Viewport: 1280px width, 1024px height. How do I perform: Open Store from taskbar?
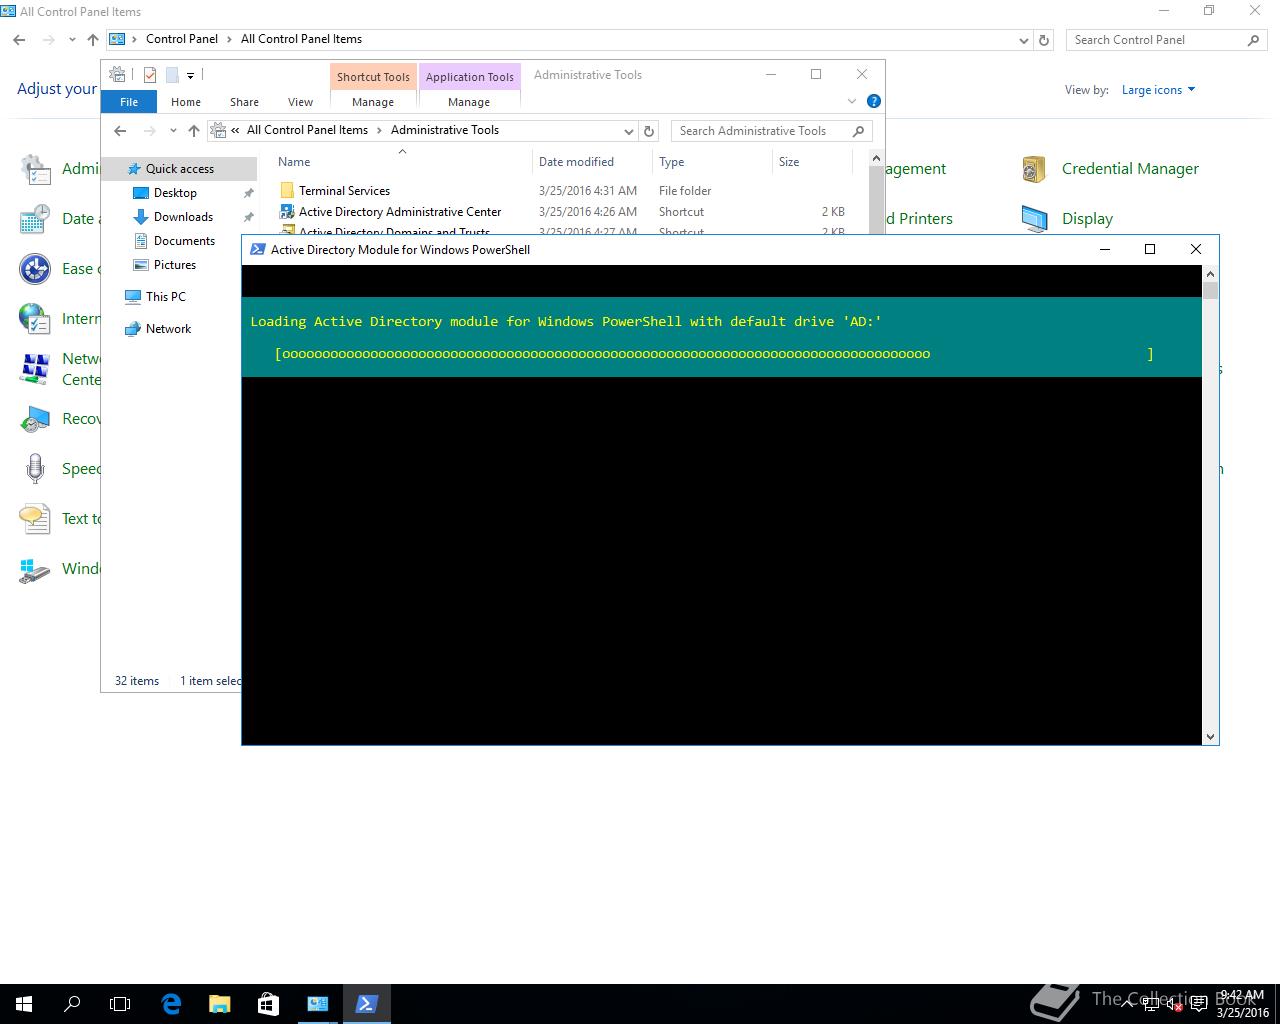(268, 1004)
